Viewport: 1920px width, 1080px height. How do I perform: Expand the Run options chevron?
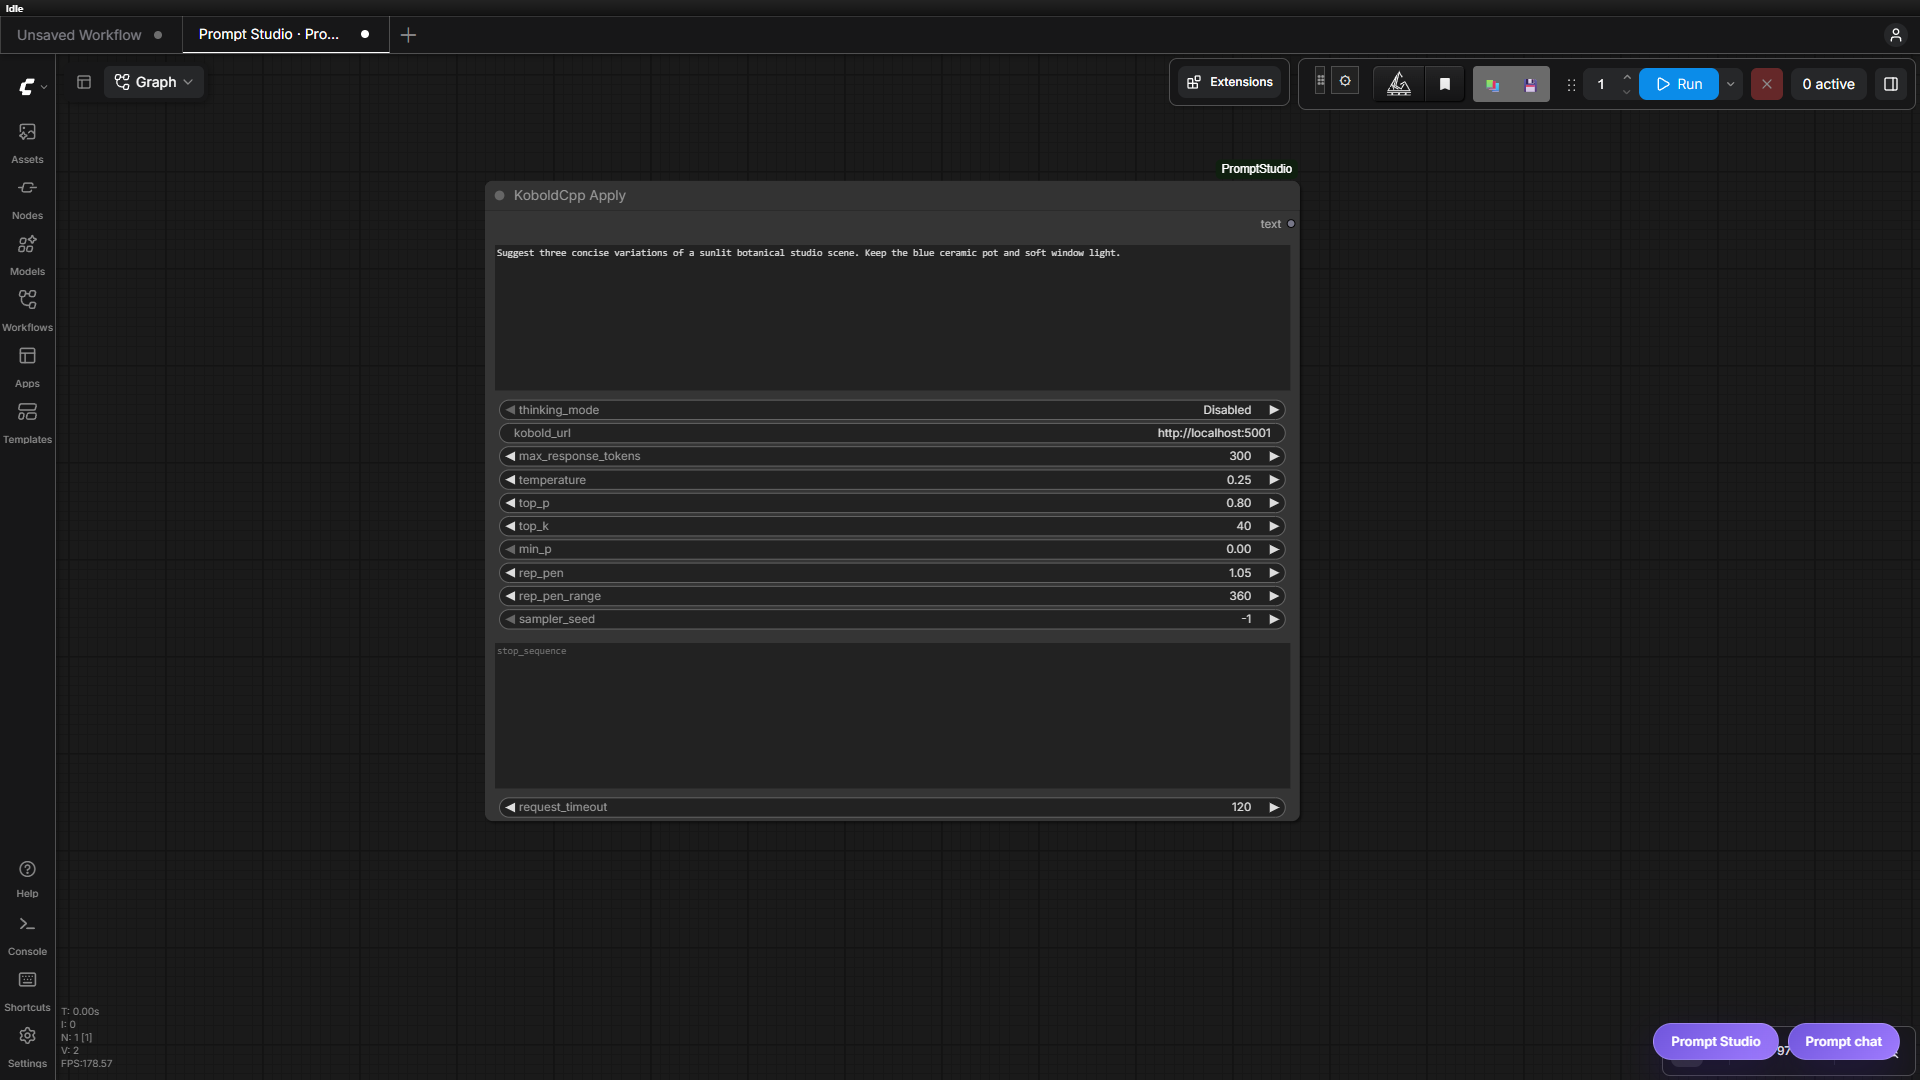pyautogui.click(x=1730, y=84)
